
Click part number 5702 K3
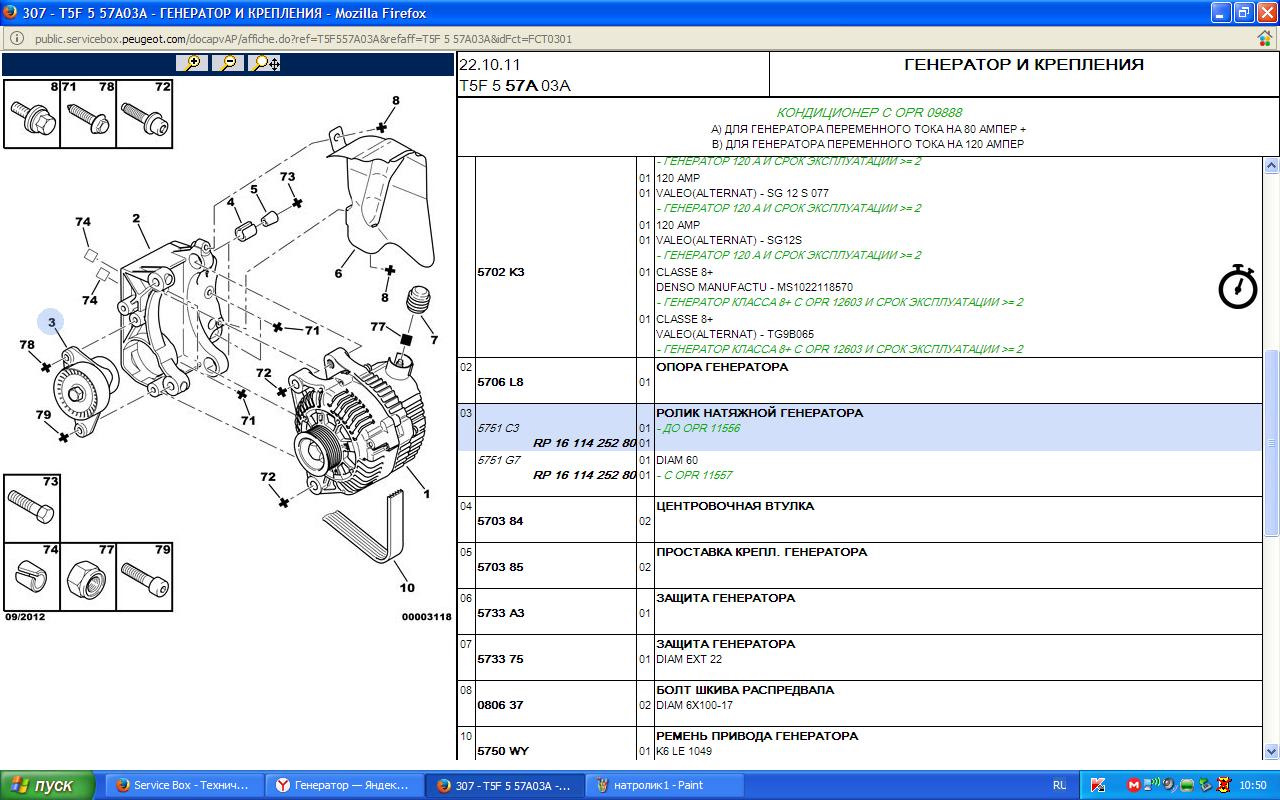click(x=501, y=272)
